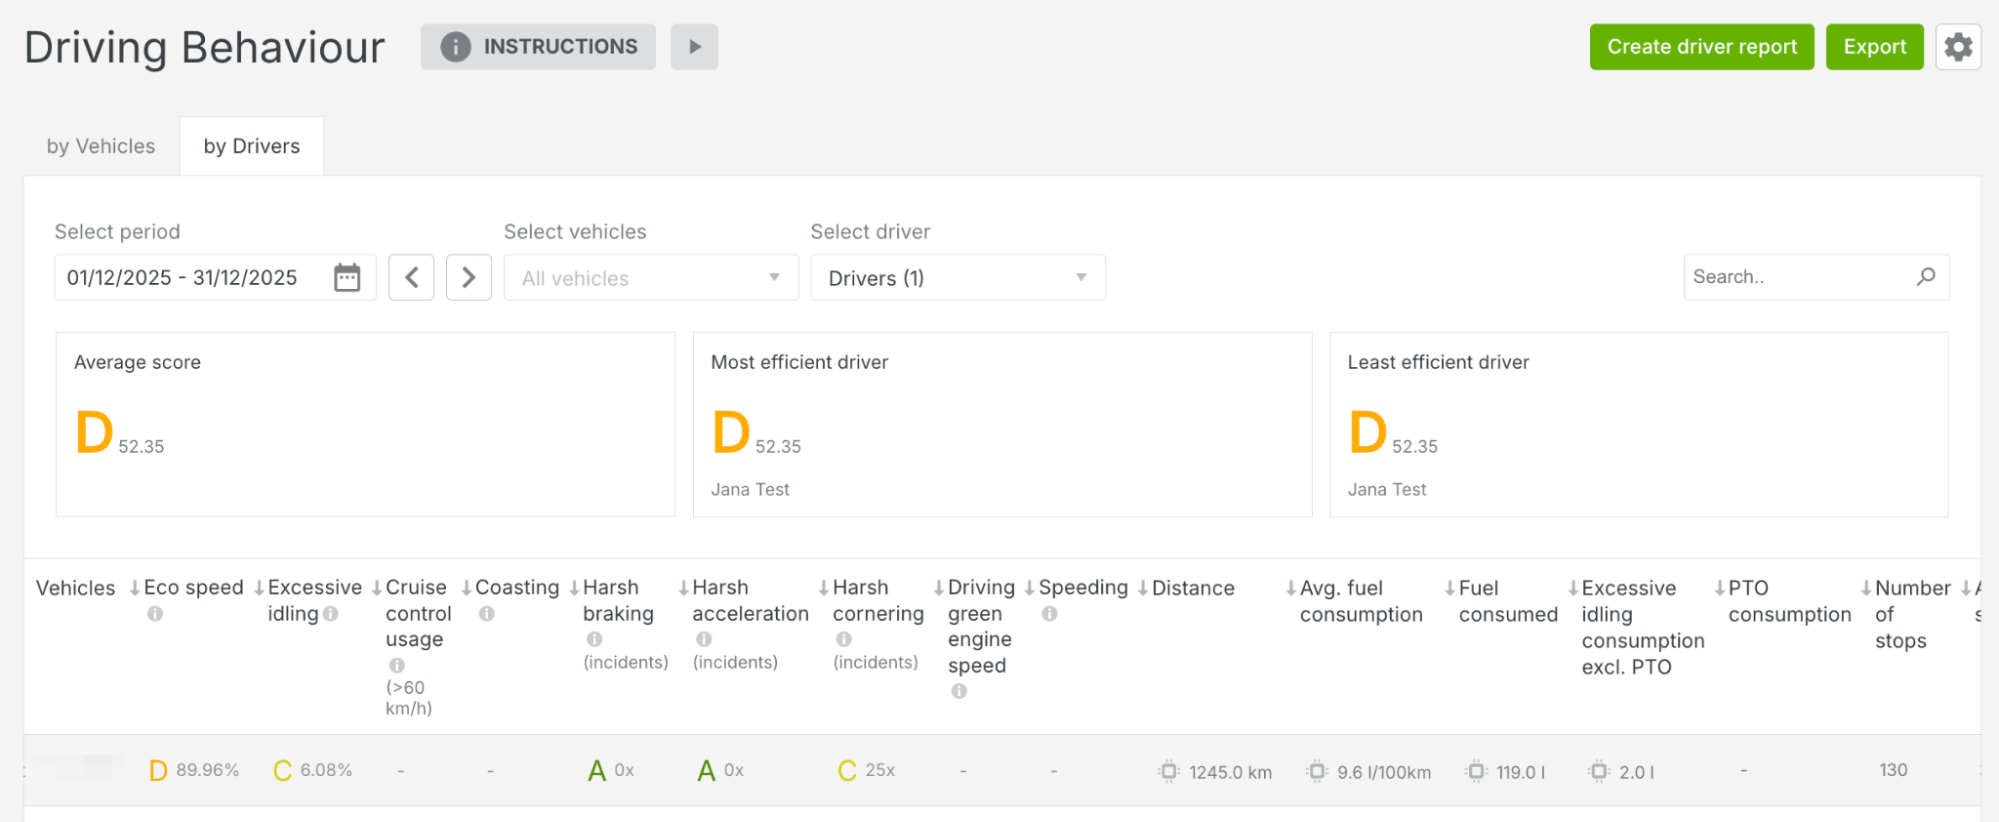The width and height of the screenshot is (1999, 822).
Task: Click the Export button
Action: pyautogui.click(x=1874, y=47)
